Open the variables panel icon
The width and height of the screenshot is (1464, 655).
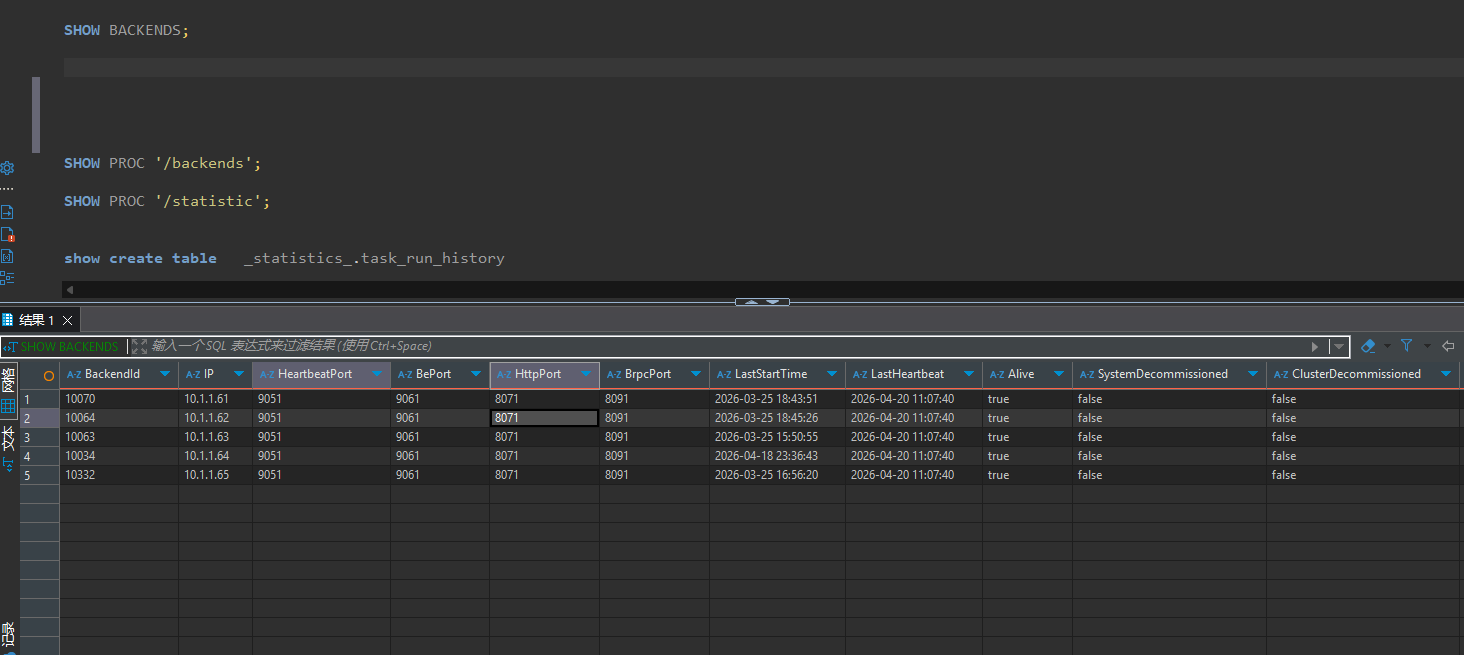coord(7,257)
